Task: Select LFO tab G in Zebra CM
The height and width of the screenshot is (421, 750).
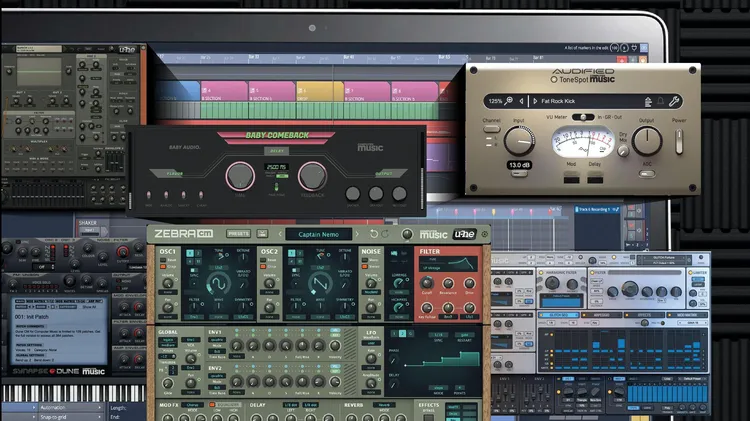Action: pyautogui.click(x=411, y=333)
